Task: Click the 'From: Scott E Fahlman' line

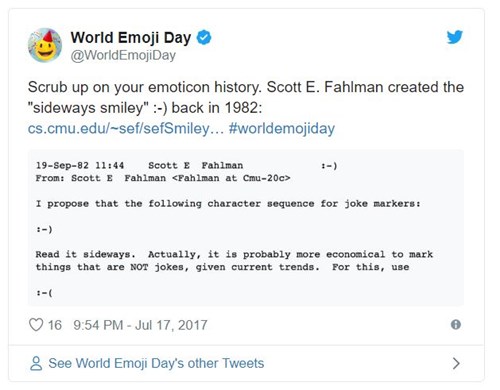Action: click(163, 178)
